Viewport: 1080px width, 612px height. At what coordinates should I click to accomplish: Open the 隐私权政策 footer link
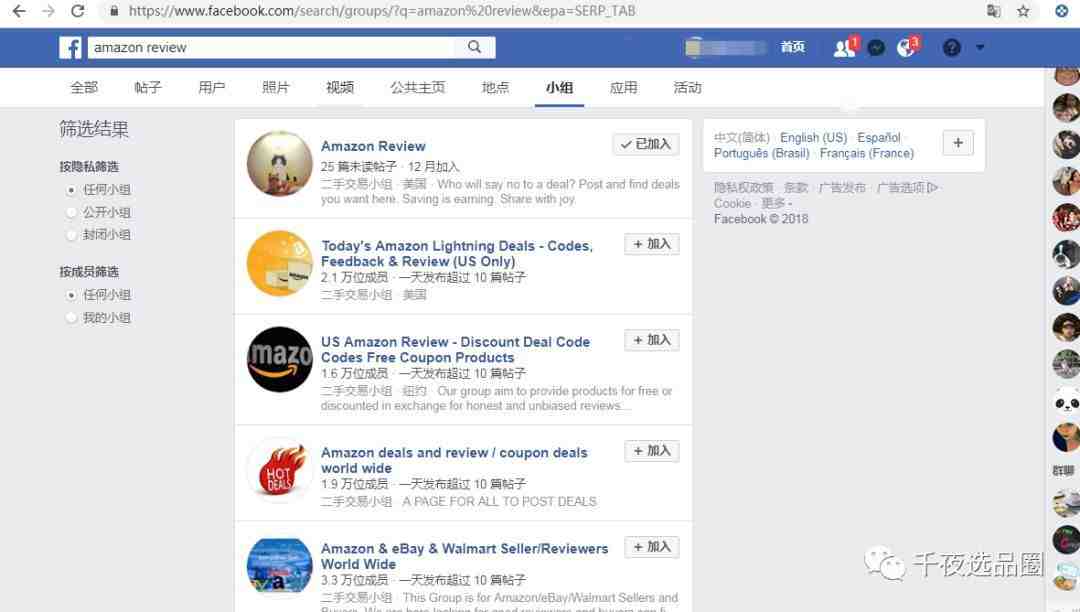[743, 187]
